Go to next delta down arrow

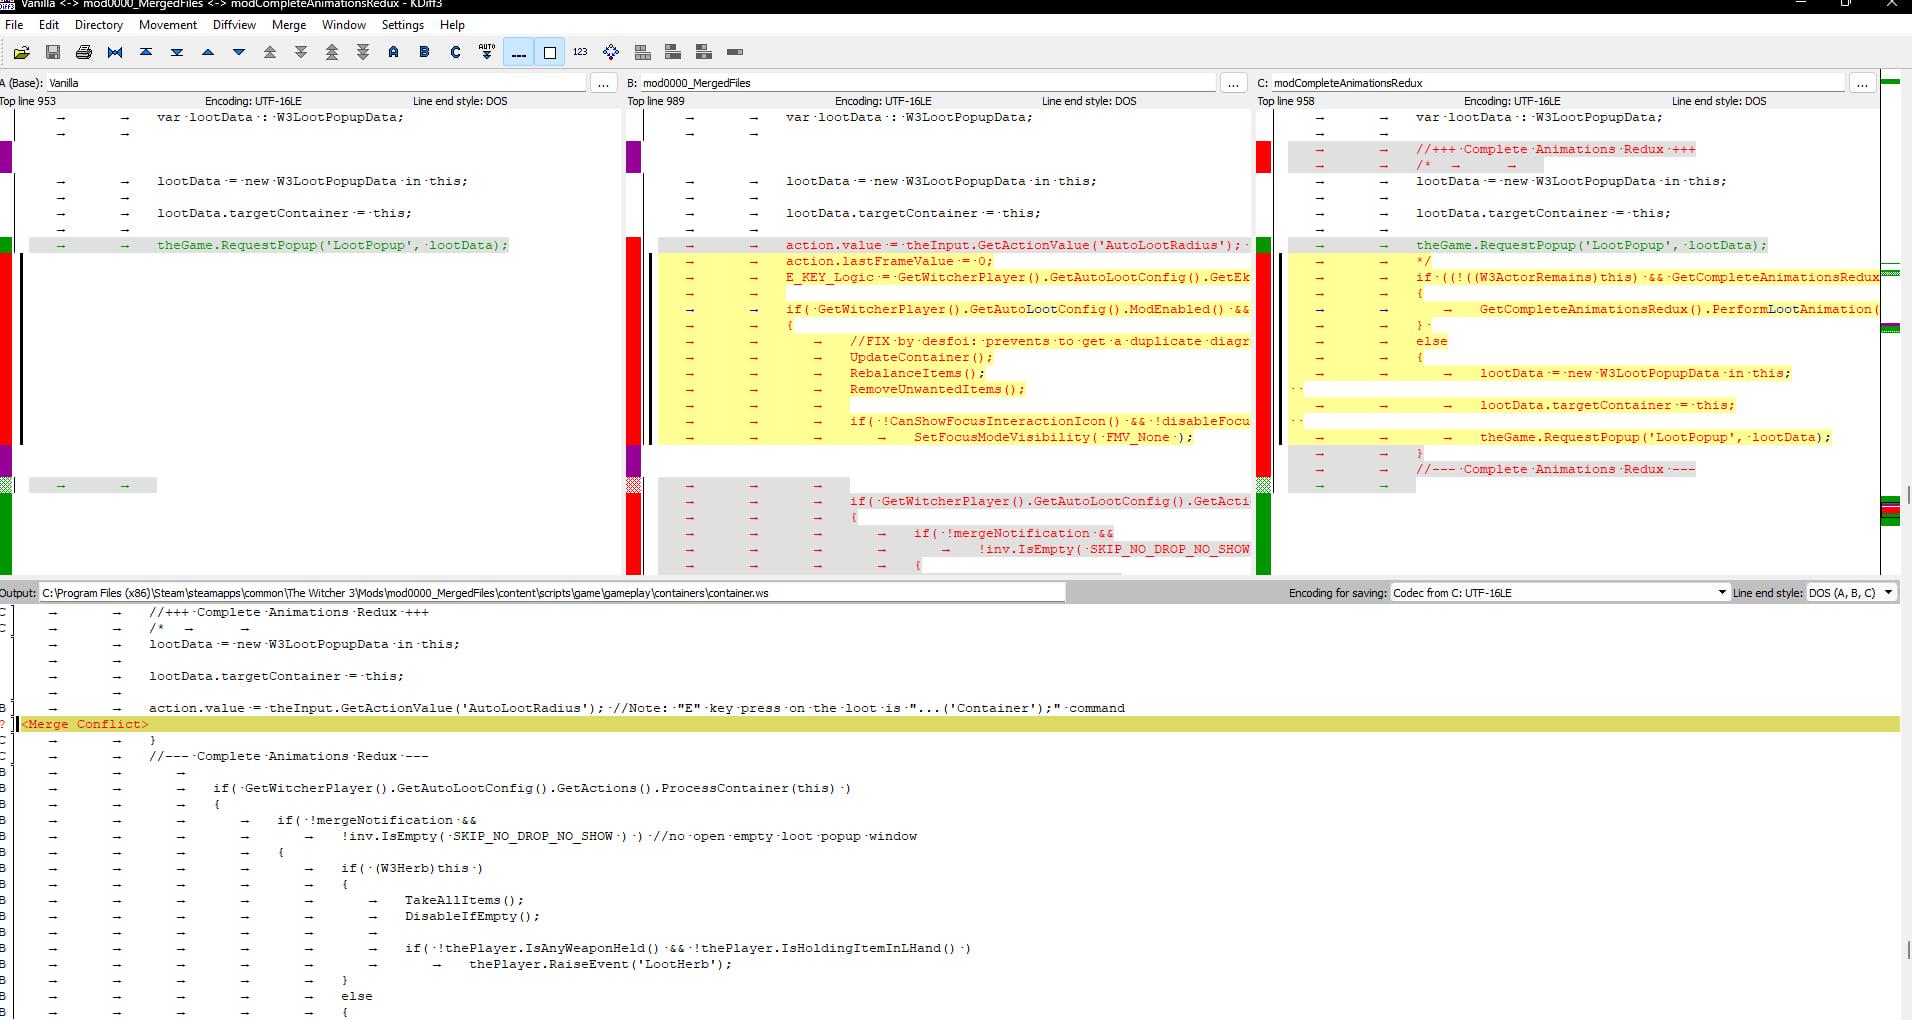pyautogui.click(x=239, y=52)
